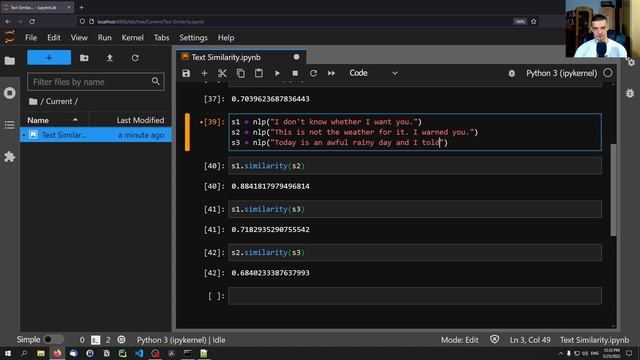Check the kernel status circle indicator
Image resolution: width=640 pixels, height=360 pixels.
point(608,73)
